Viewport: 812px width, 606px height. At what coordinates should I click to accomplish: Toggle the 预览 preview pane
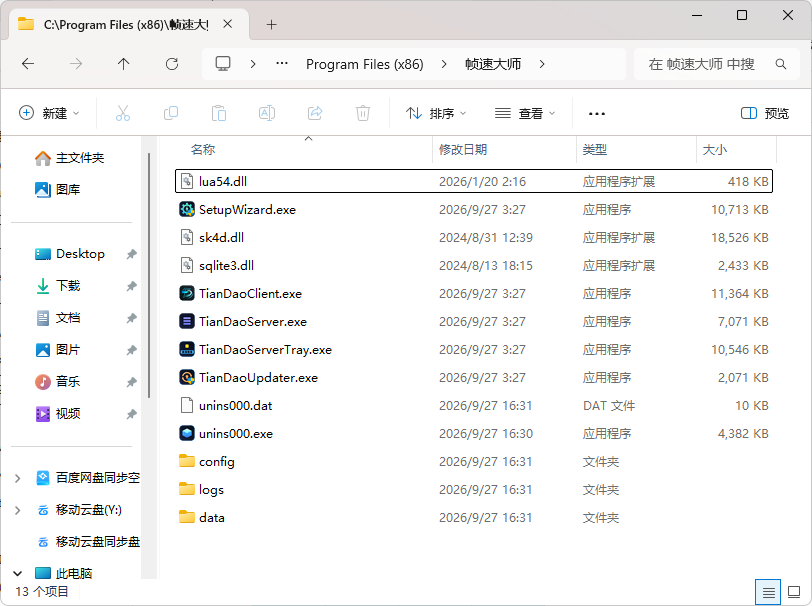[x=765, y=113]
